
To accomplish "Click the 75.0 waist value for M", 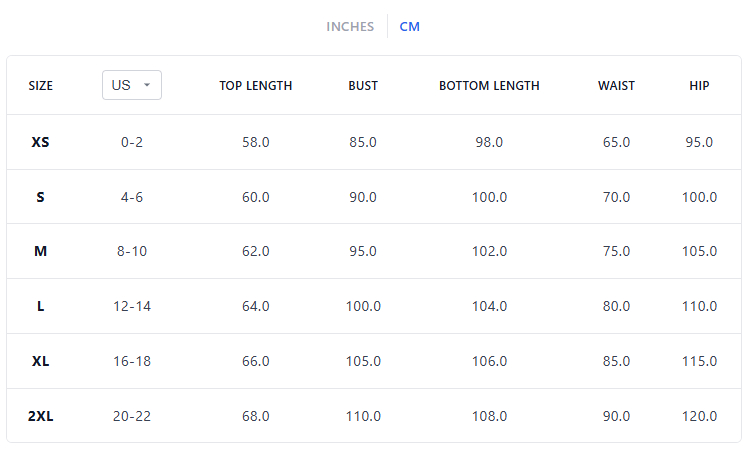I will 616,251.
